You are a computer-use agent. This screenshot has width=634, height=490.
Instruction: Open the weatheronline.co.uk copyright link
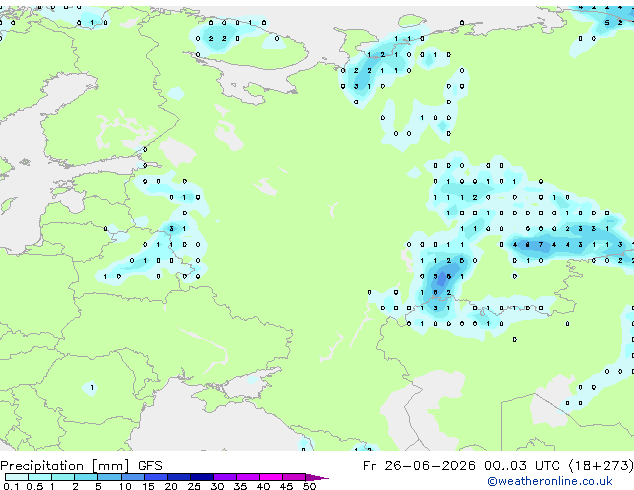coord(550,481)
